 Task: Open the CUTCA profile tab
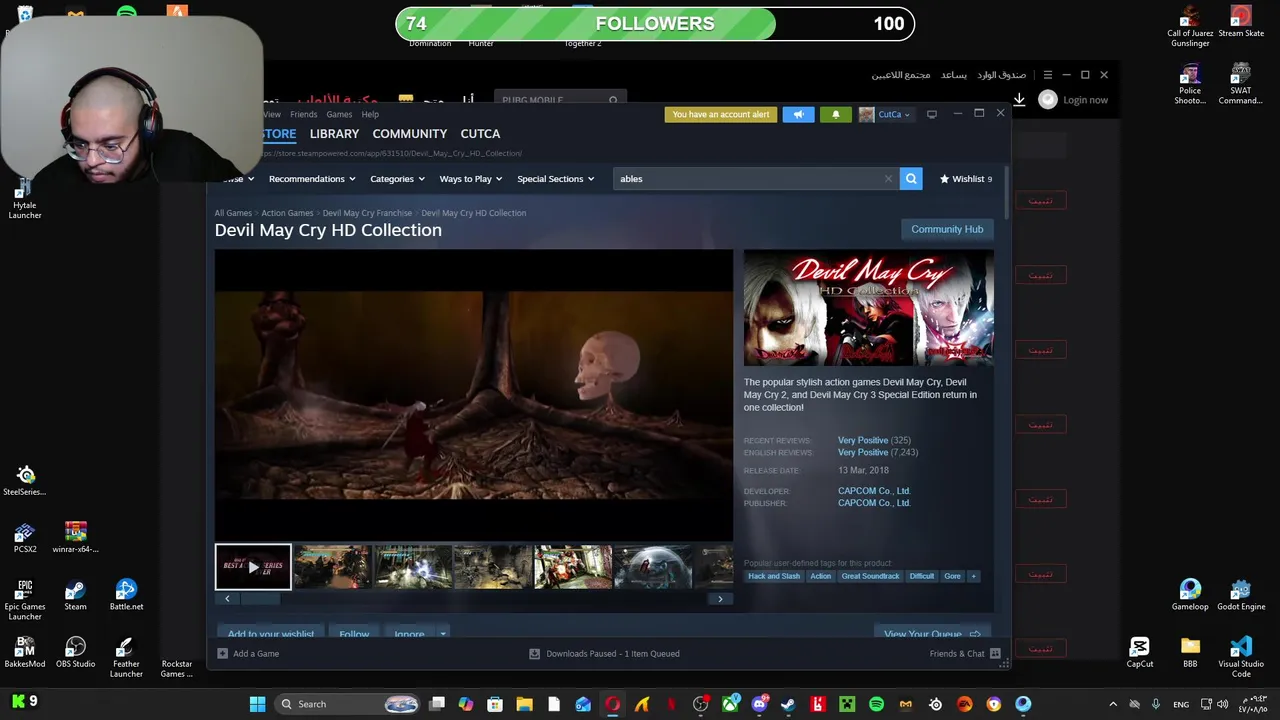tap(480, 134)
